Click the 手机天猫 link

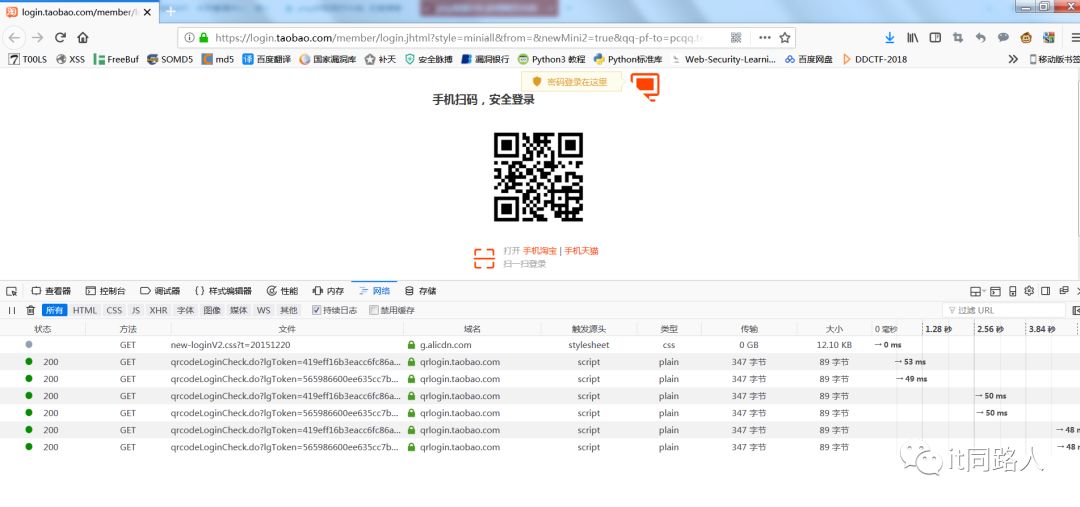(581, 251)
